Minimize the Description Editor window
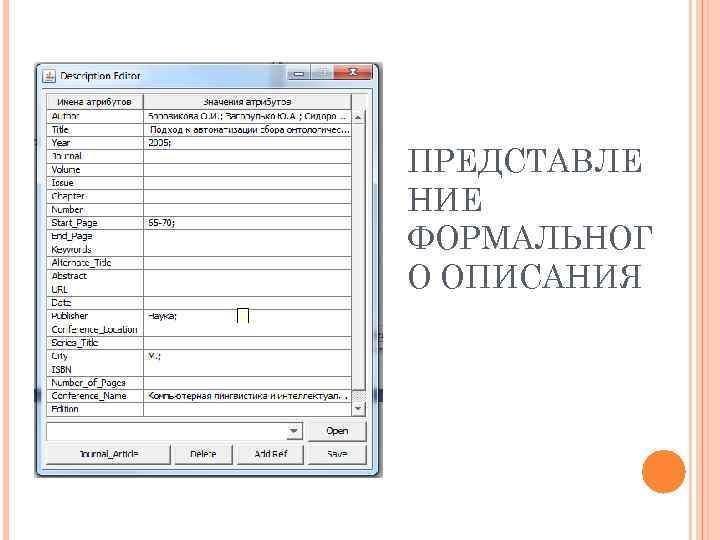The image size is (720, 540). point(299,73)
